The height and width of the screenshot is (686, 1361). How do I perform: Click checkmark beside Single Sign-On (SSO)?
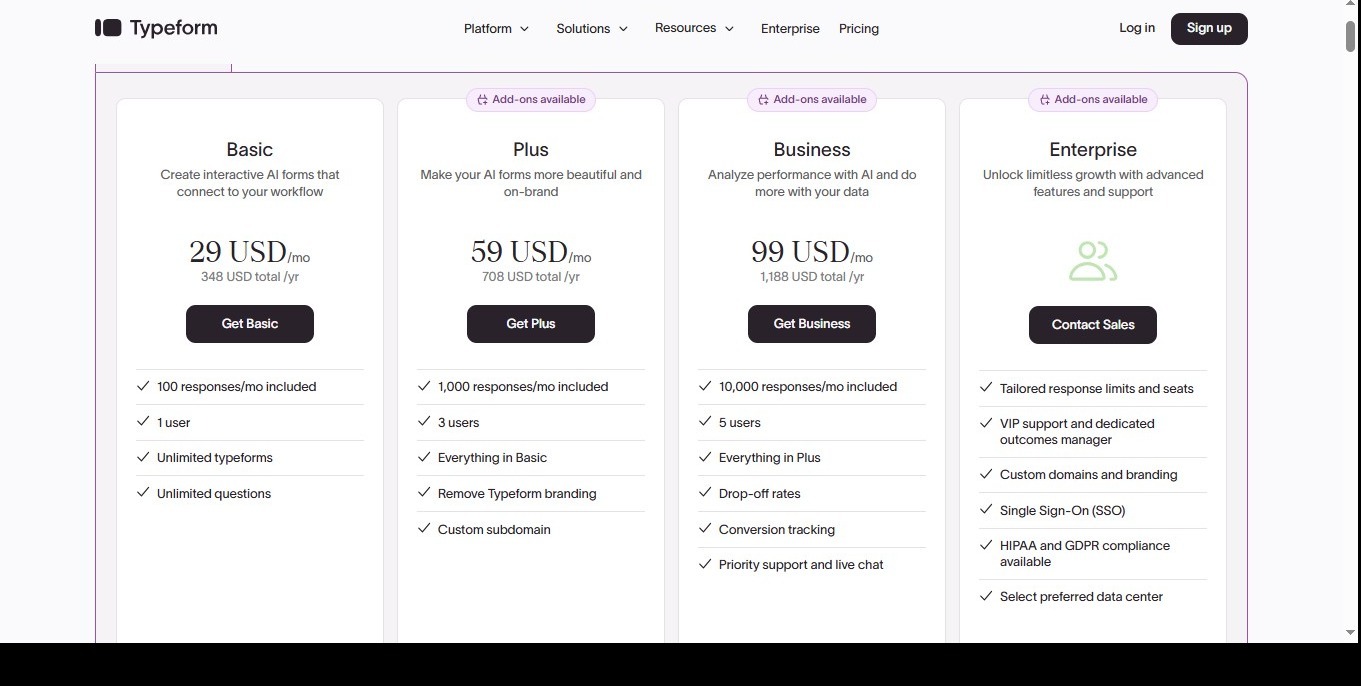pyautogui.click(x=986, y=510)
